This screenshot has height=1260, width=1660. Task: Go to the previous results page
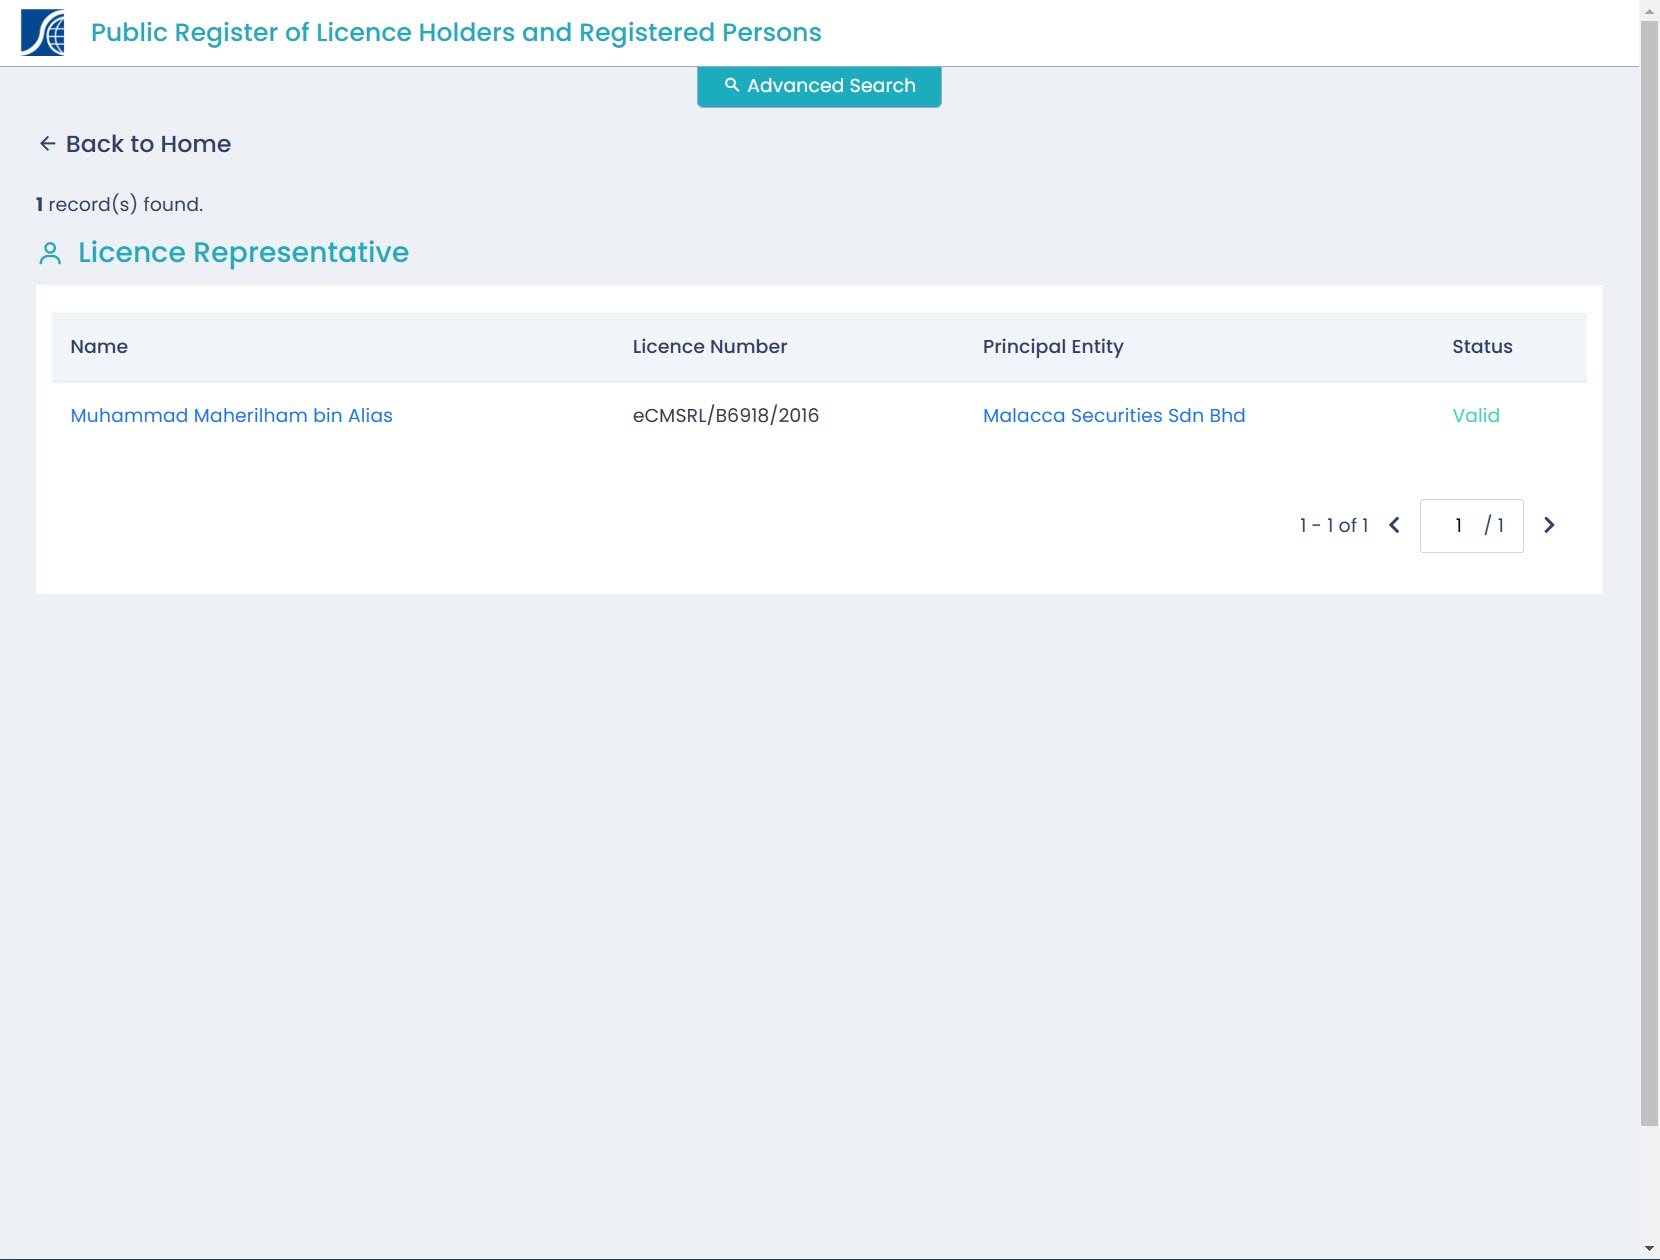coord(1394,525)
